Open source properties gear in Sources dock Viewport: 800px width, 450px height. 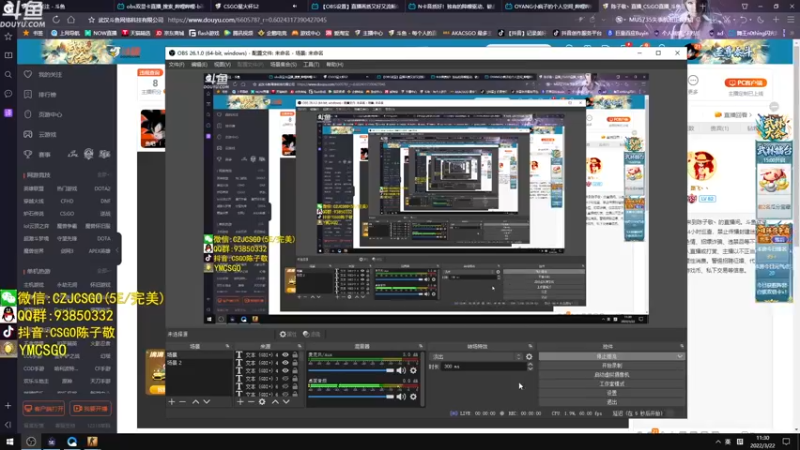click(x=262, y=402)
